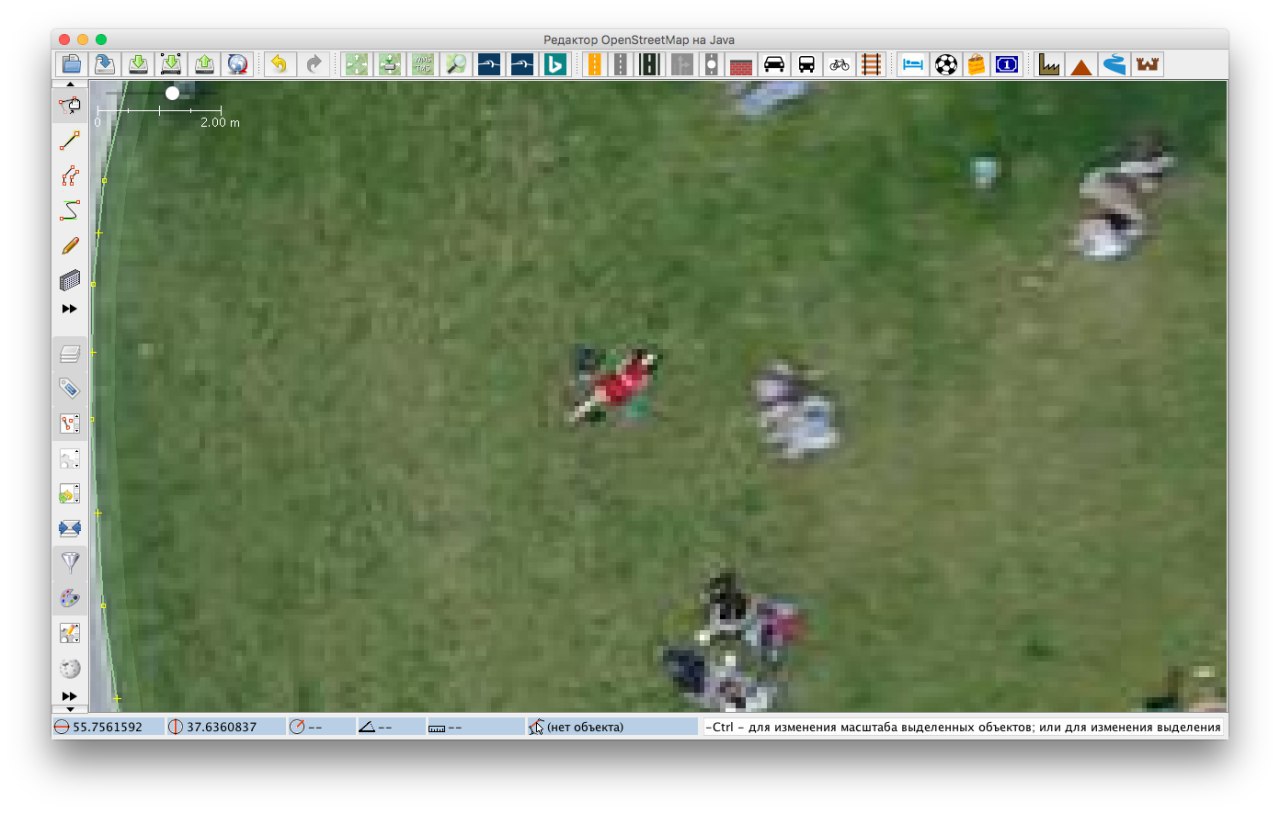Click Zoom to data icon
1280x813 pixels.
[357, 64]
